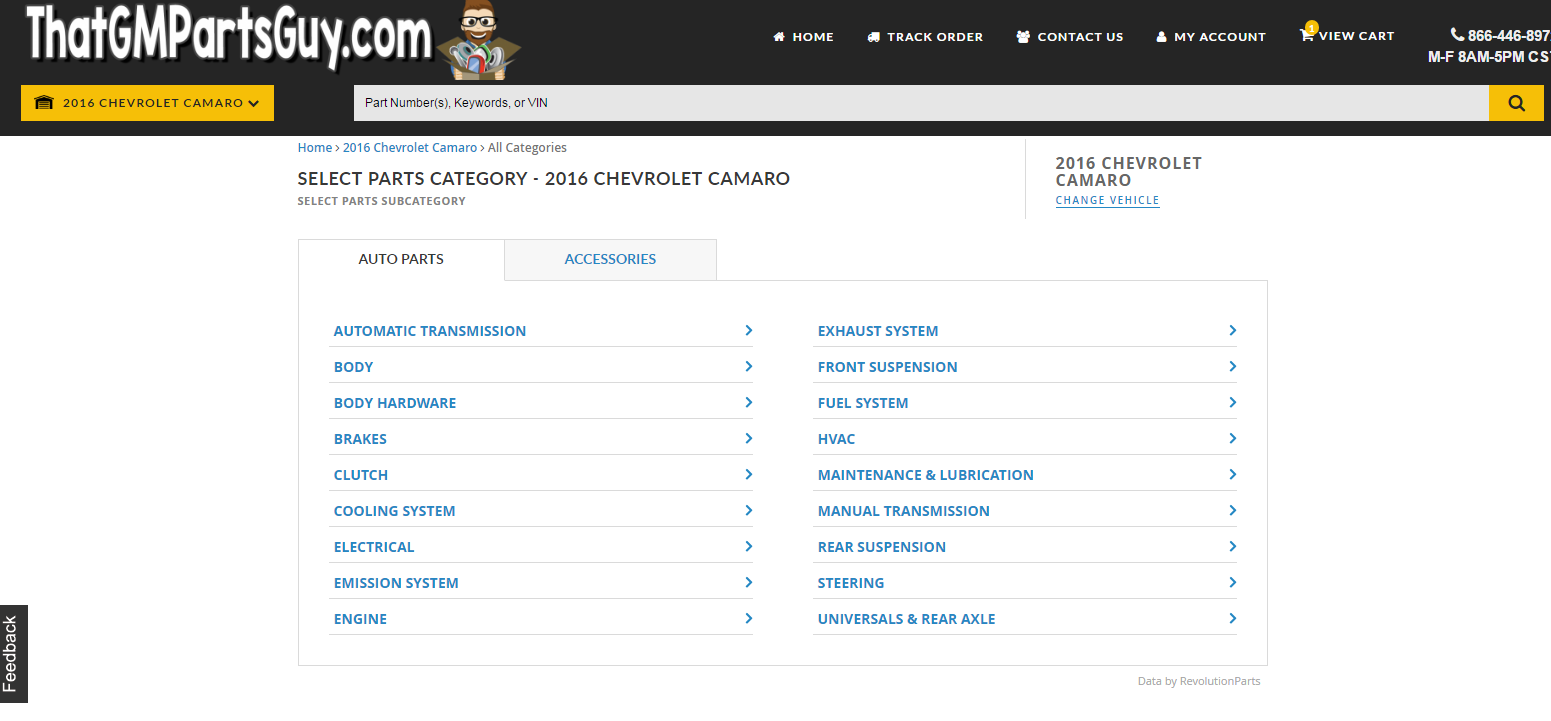Viewport: 1551px width, 721px height.
Task: Click the Data by RevolutionParts text
Action: click(1199, 681)
